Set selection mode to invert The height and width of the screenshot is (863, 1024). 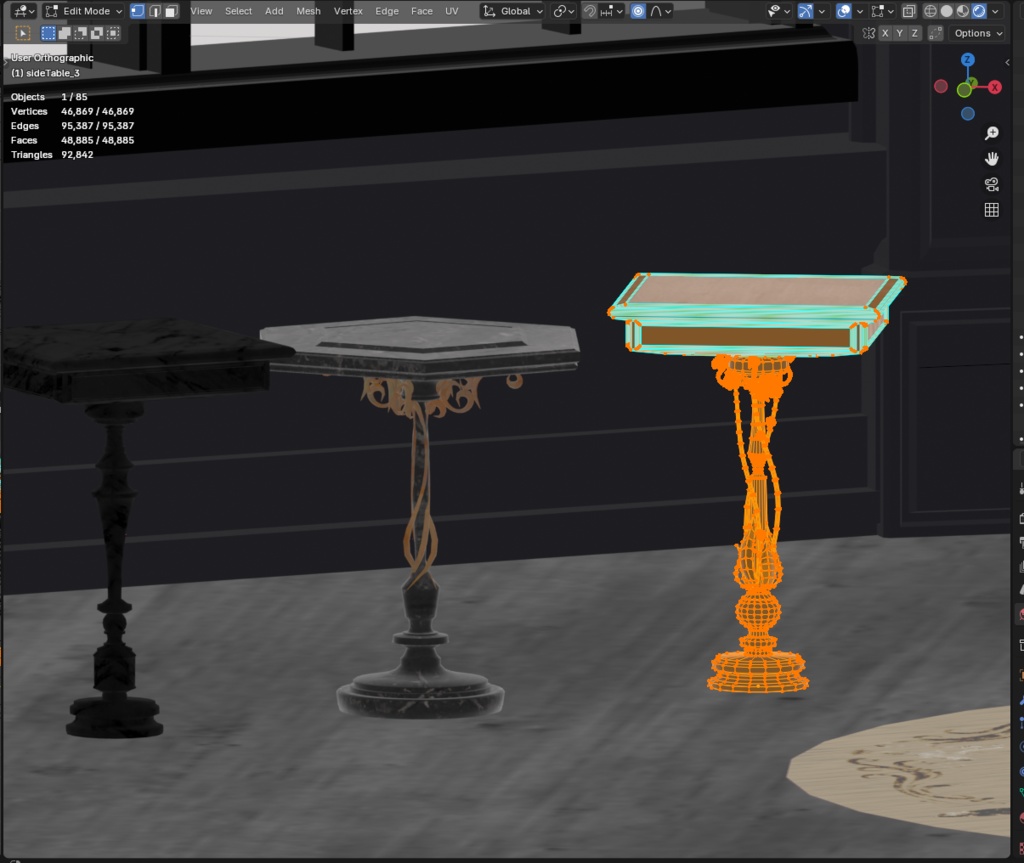(x=97, y=33)
